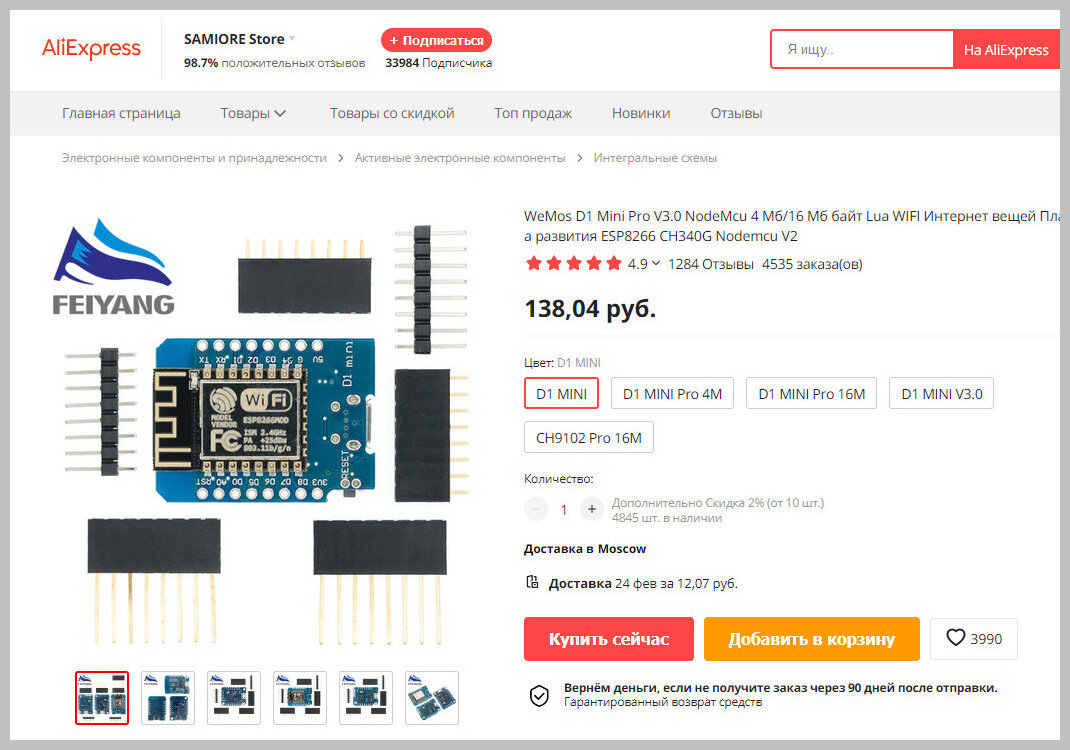Click the delivery package icon
Image resolution: width=1070 pixels, height=750 pixels.
point(532,582)
